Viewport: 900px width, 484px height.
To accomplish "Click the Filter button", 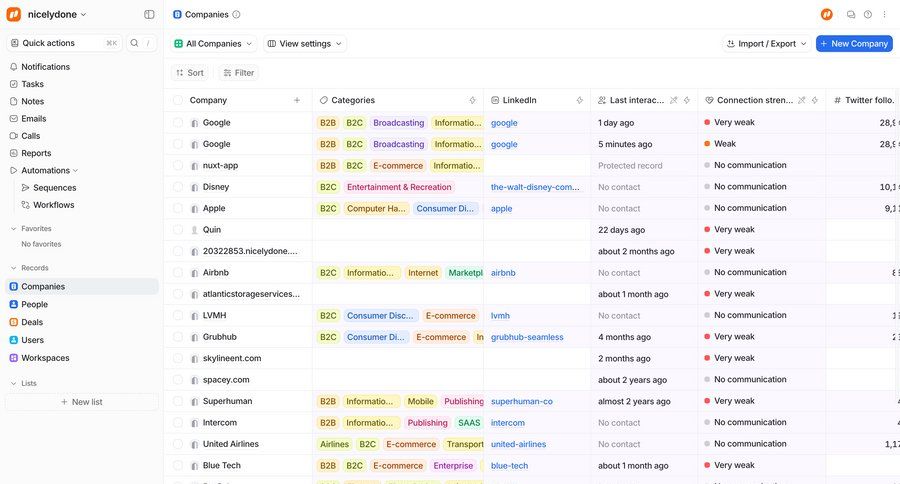I will coord(239,73).
